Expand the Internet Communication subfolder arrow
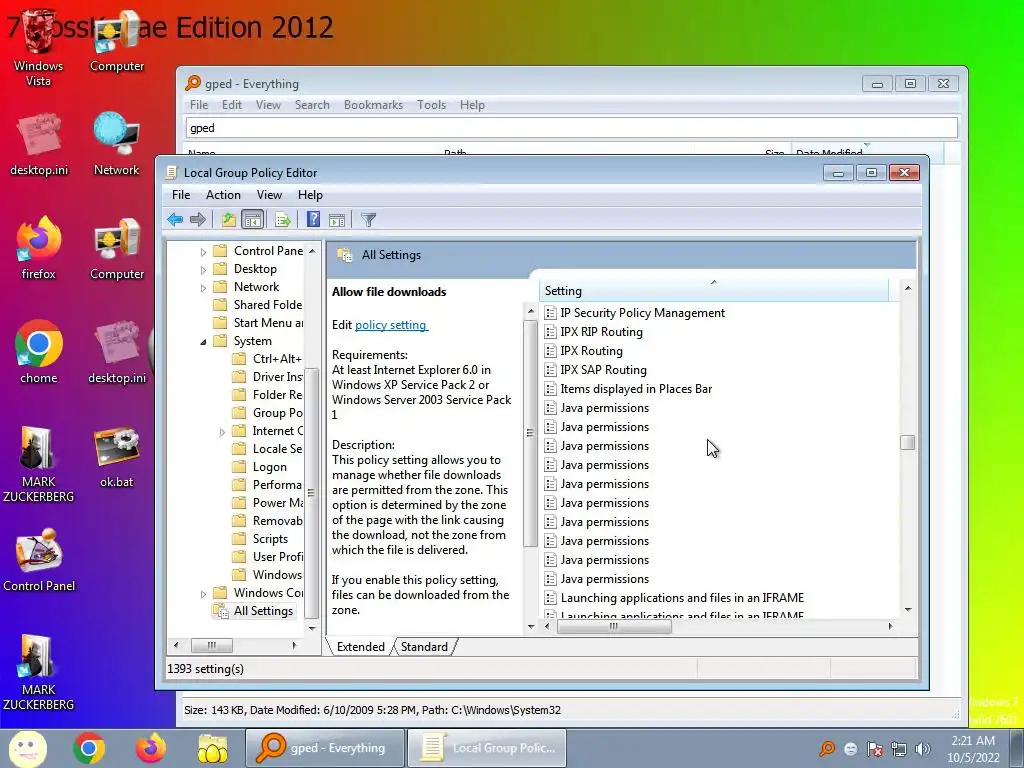The image size is (1024, 768). pos(222,432)
